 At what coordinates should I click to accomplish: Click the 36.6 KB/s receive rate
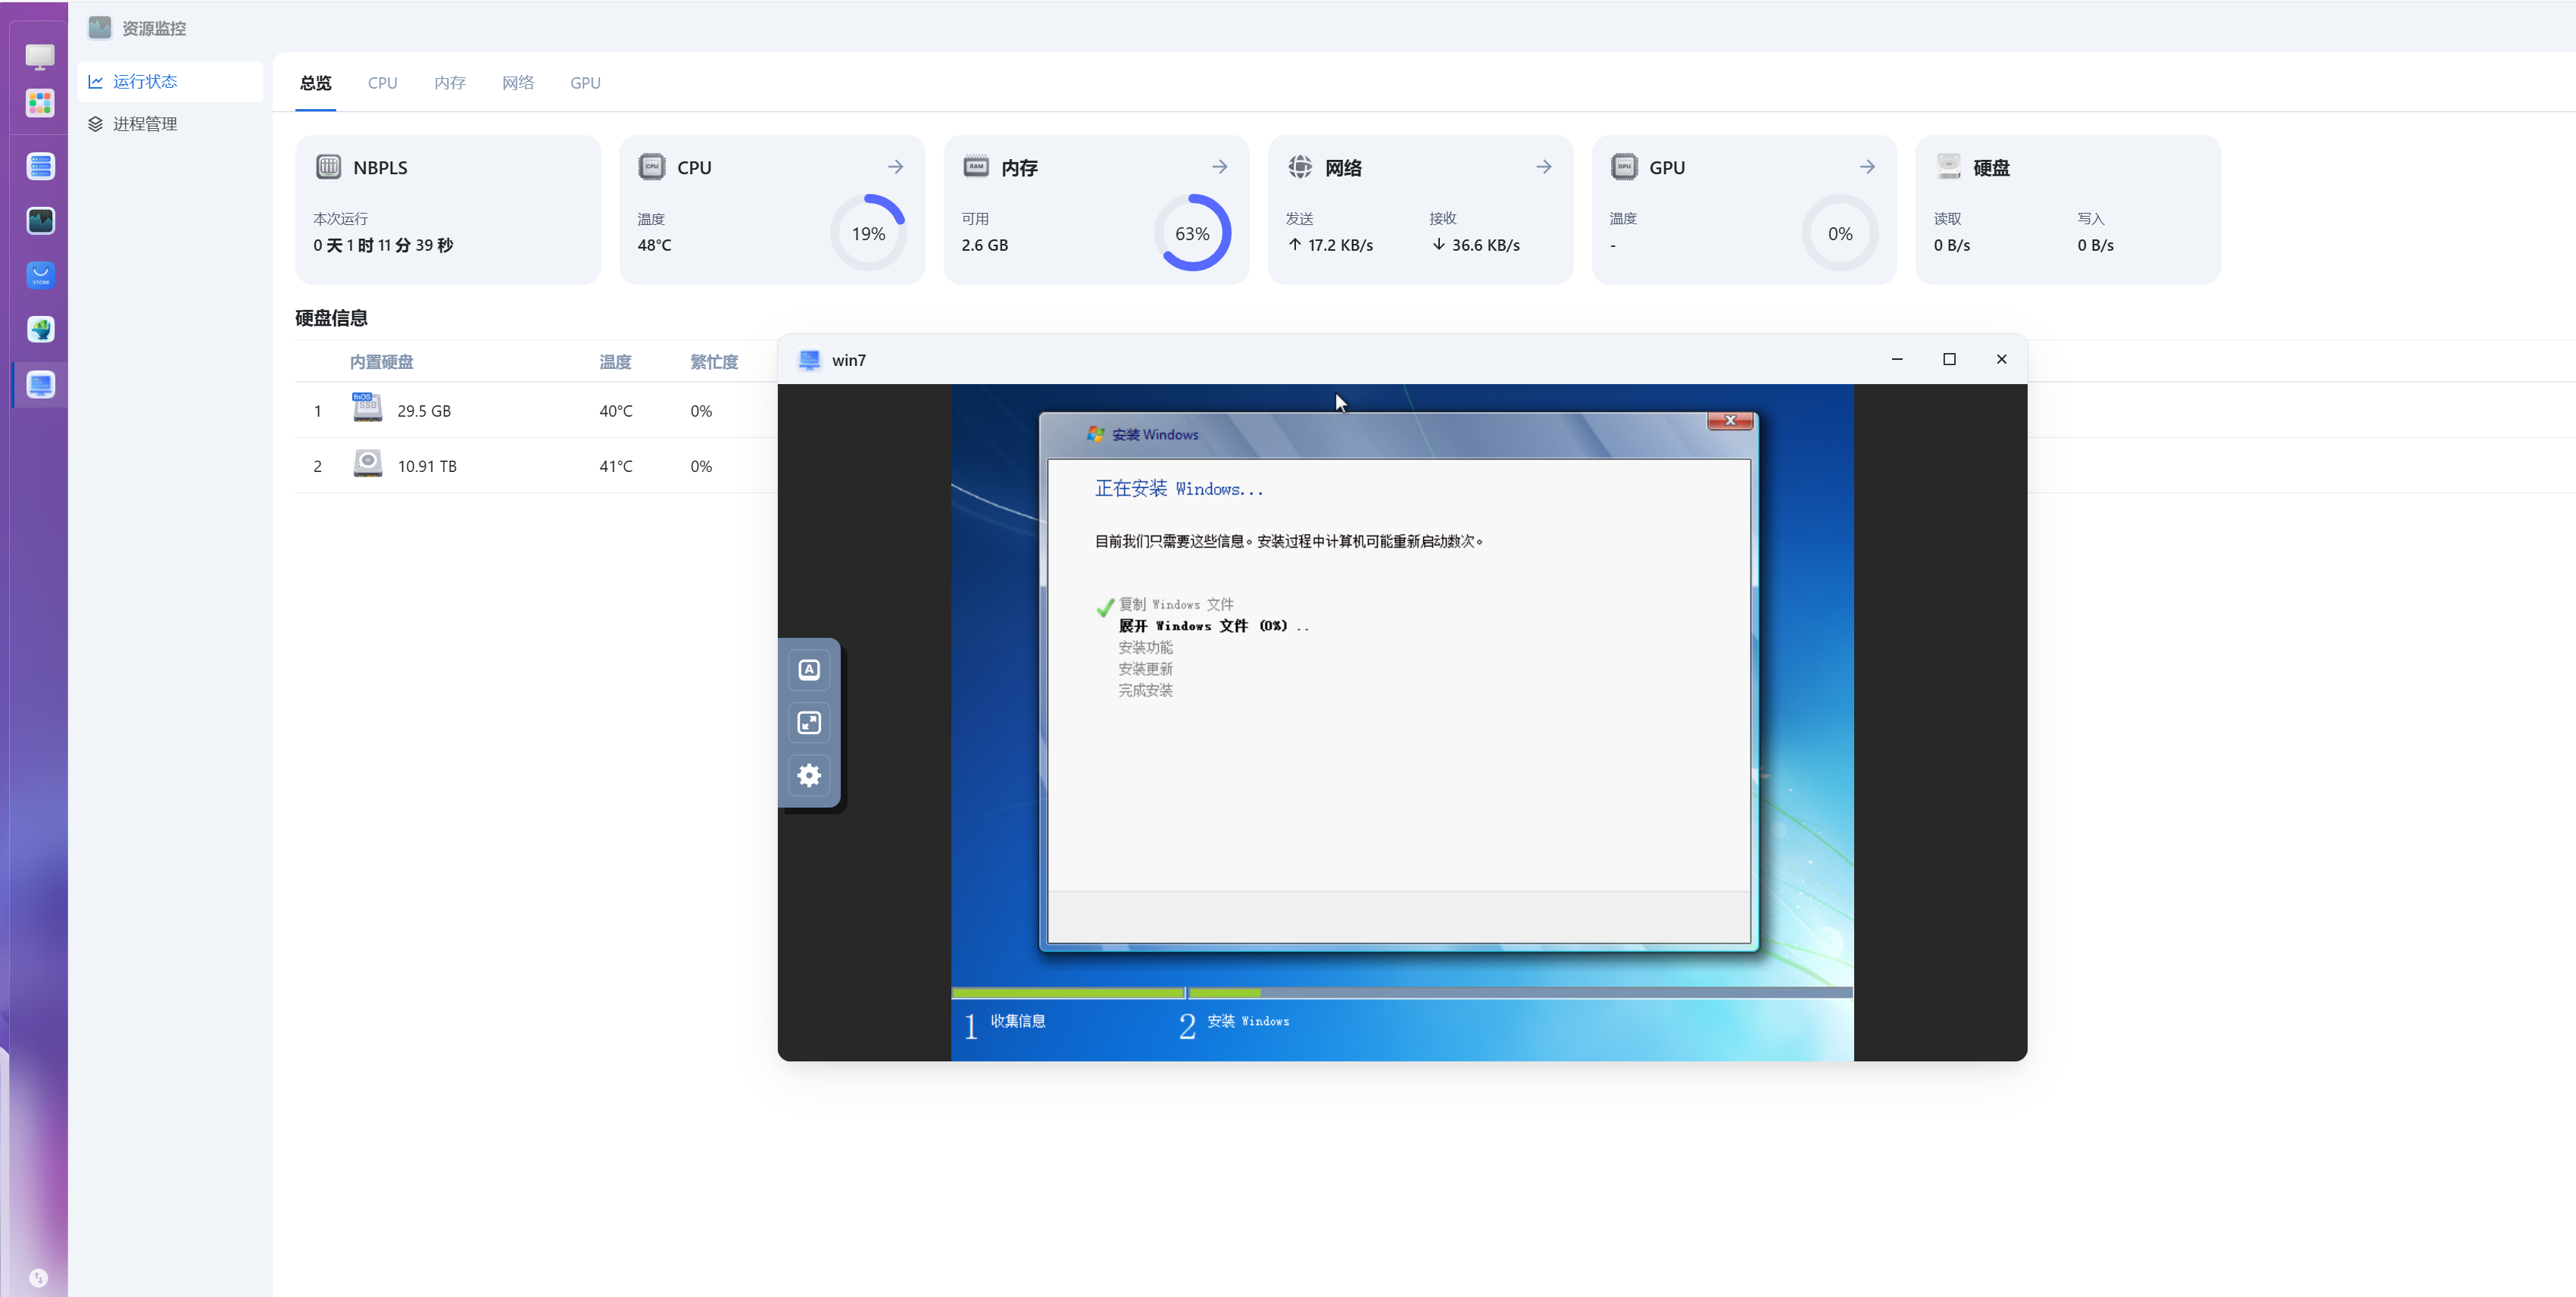[x=1485, y=245]
